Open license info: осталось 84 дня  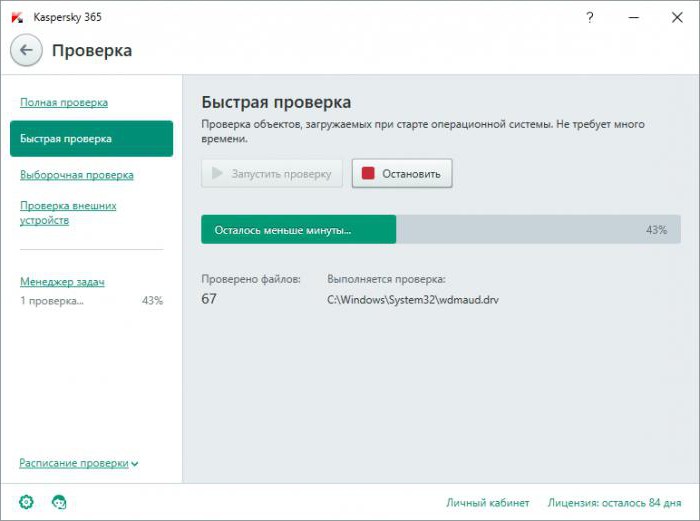pyautogui.click(x=614, y=503)
